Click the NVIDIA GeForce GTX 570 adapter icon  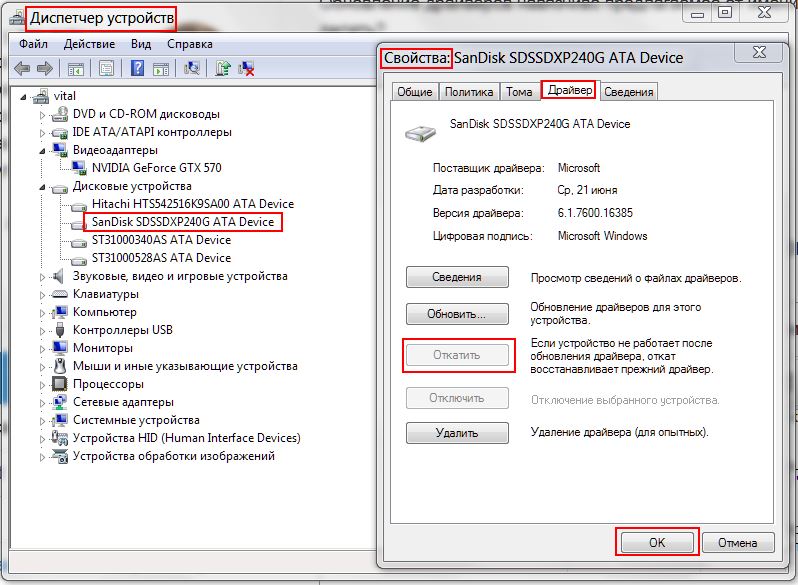[x=79, y=168]
